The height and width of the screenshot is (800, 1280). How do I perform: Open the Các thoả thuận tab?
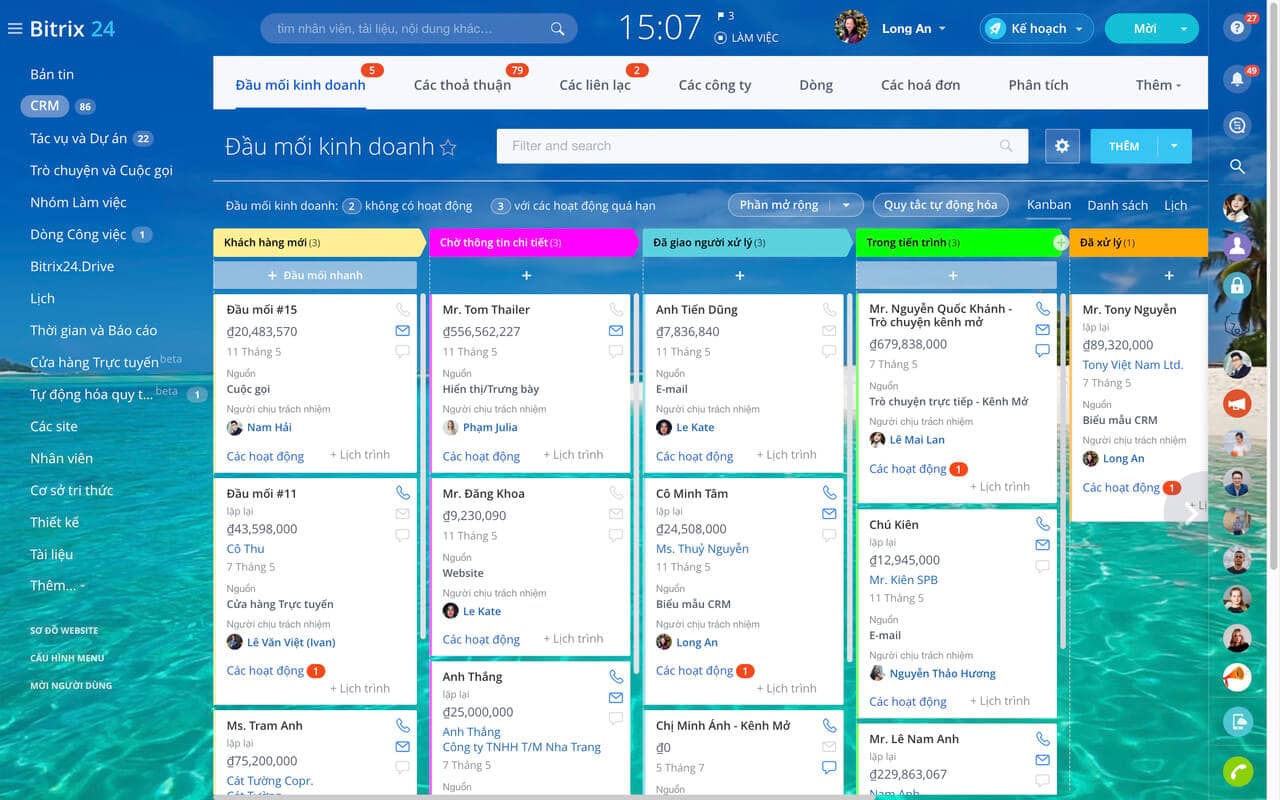[x=462, y=85]
